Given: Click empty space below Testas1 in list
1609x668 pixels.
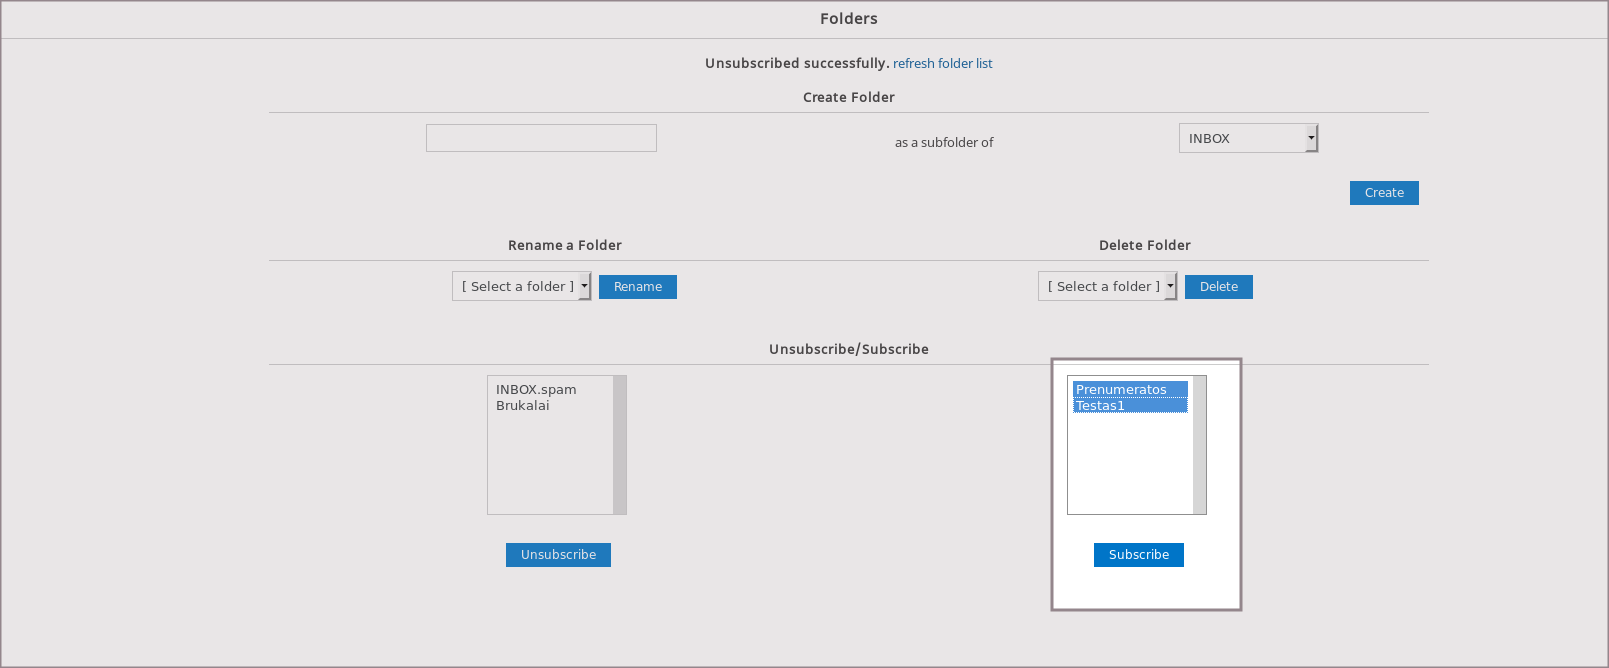Looking at the screenshot, I should [x=1130, y=465].
